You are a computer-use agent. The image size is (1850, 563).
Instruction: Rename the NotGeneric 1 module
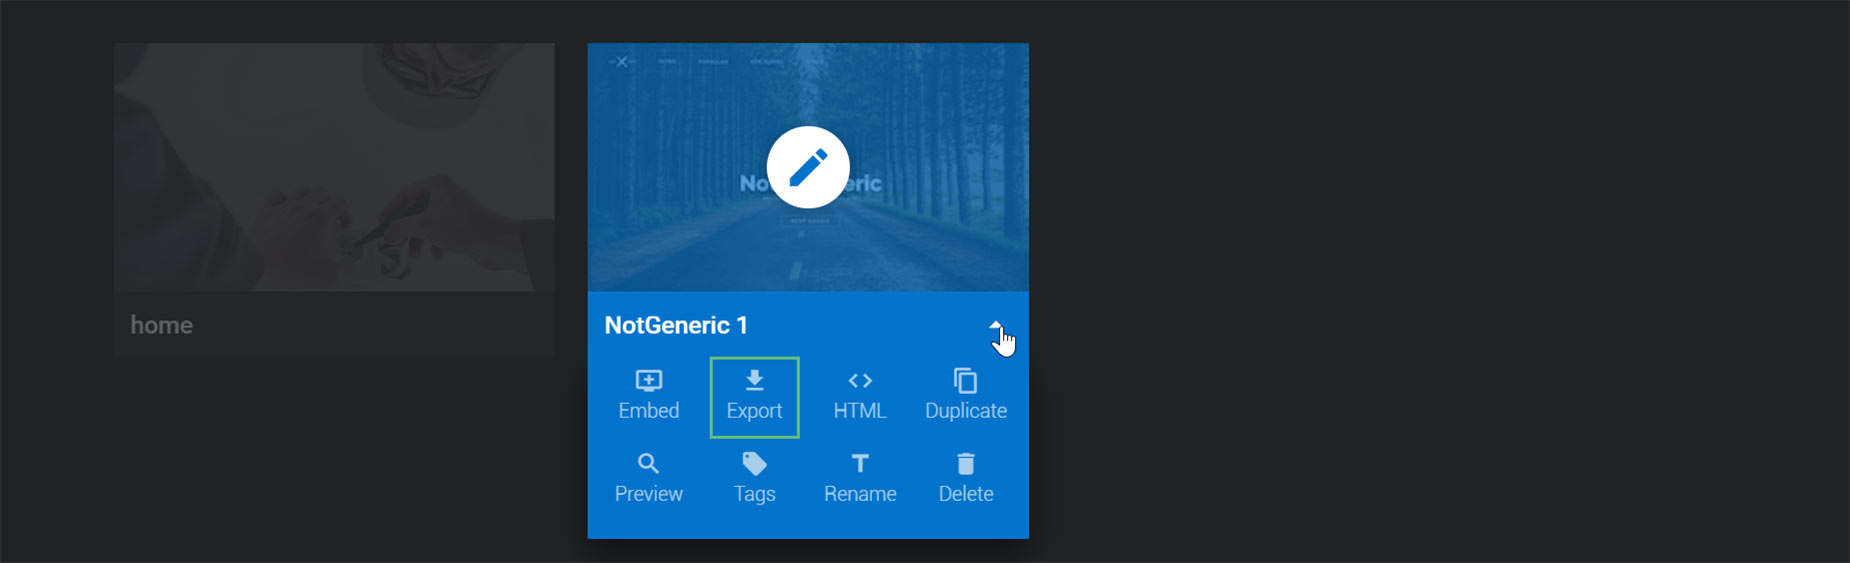click(x=860, y=478)
